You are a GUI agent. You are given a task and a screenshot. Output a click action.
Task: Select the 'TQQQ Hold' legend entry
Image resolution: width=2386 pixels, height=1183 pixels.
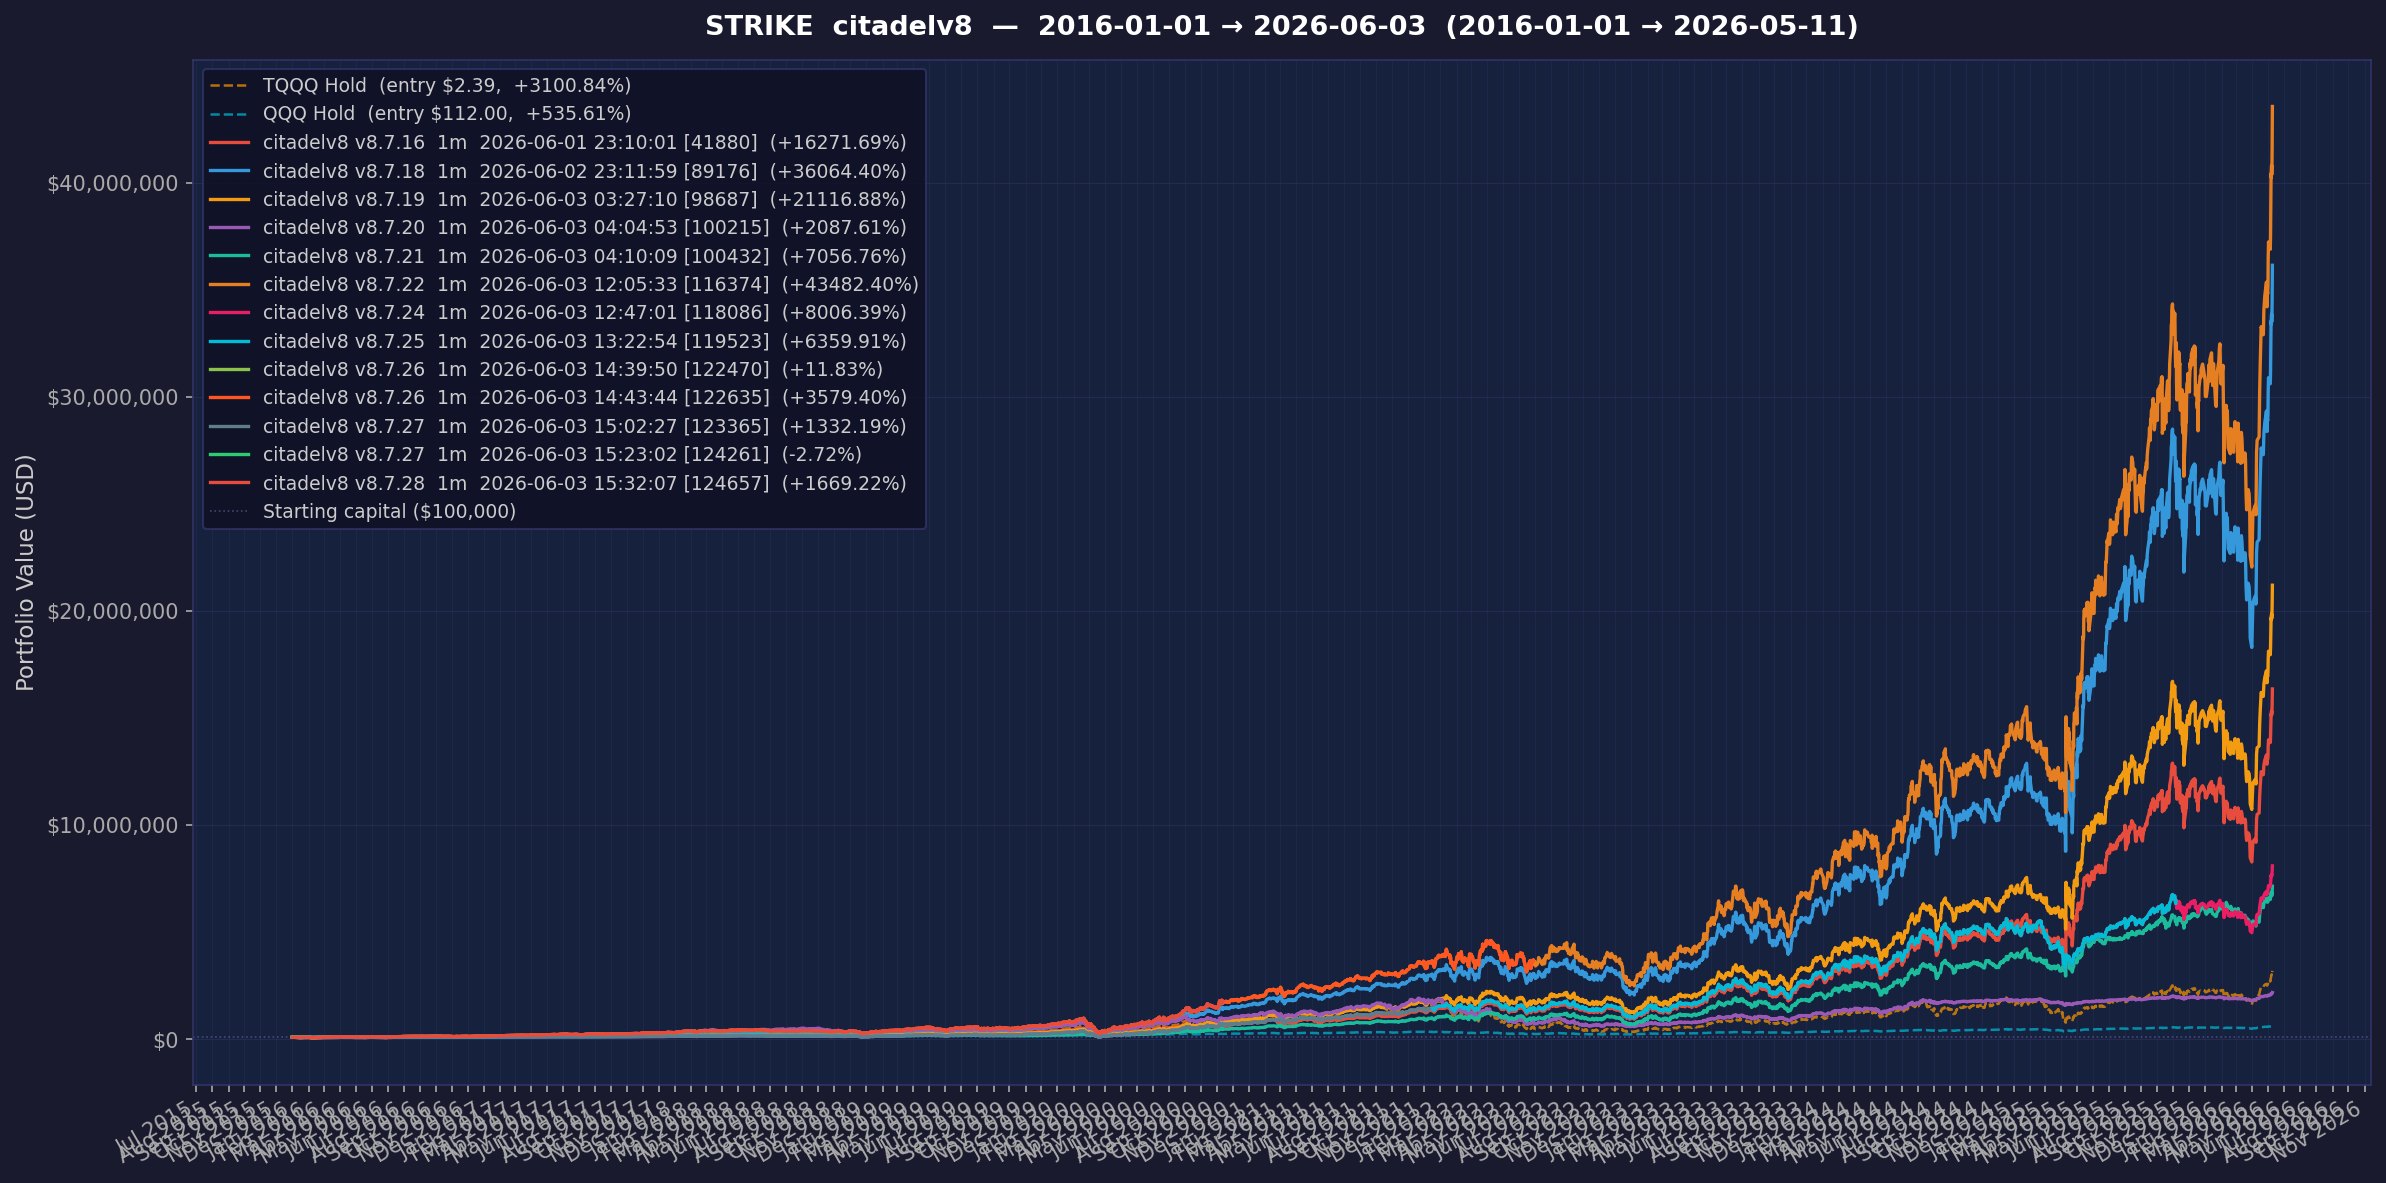pos(420,86)
